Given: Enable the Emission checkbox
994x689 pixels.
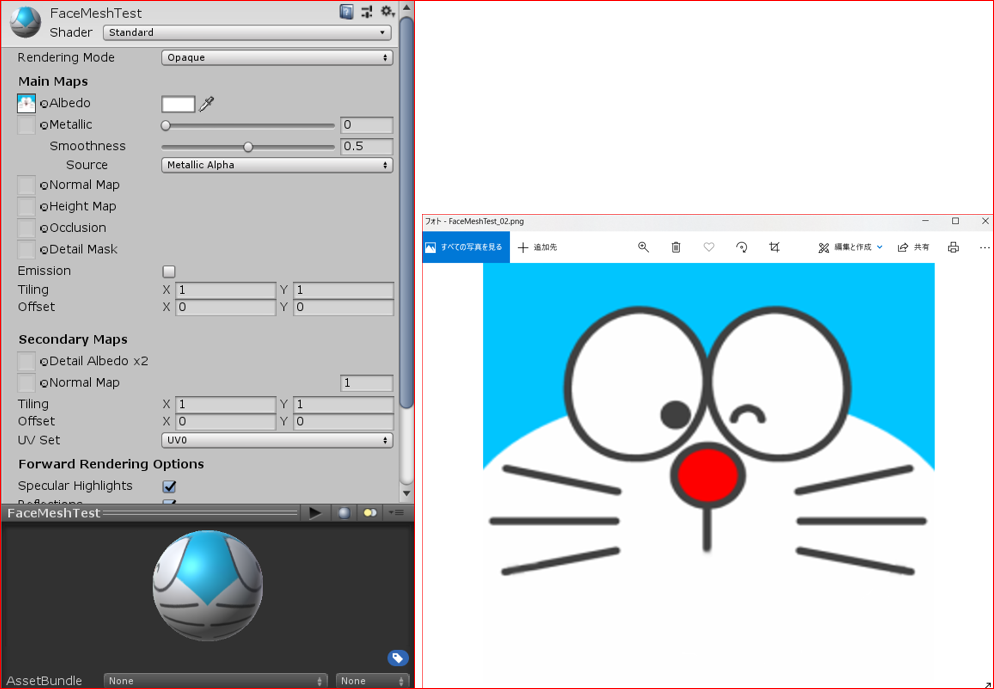Looking at the screenshot, I should [169, 271].
